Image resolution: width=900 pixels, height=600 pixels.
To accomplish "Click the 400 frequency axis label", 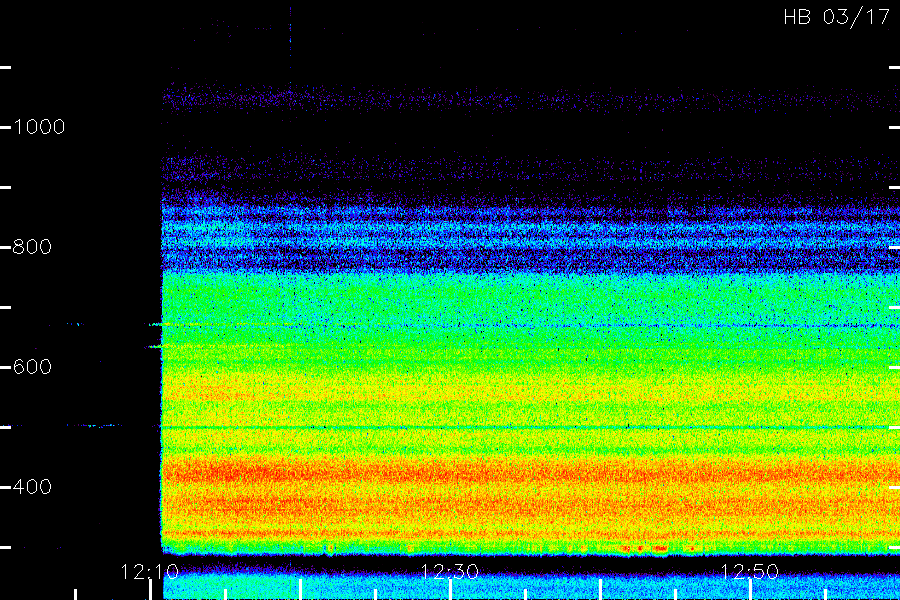I will coord(32,487).
